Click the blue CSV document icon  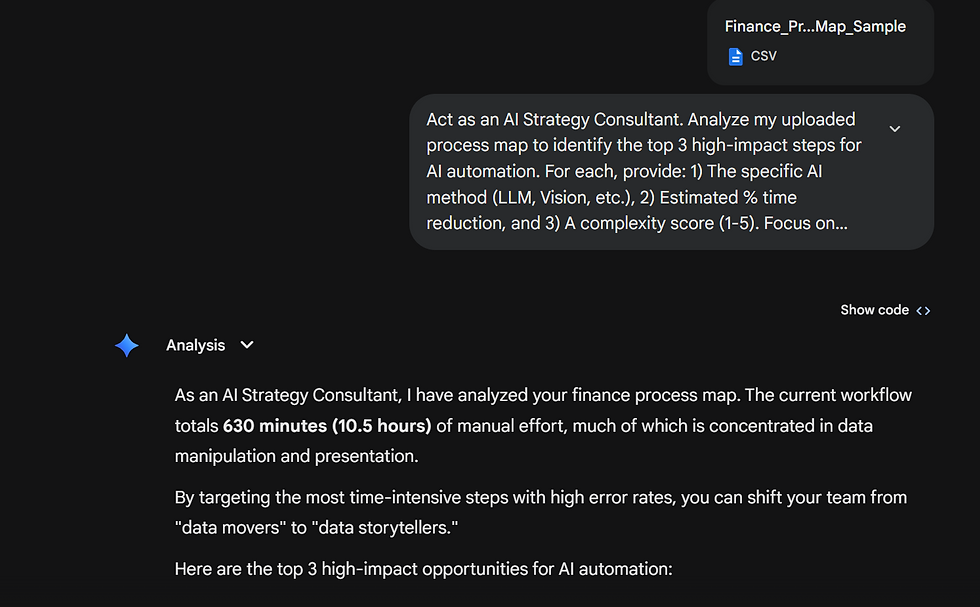736,56
